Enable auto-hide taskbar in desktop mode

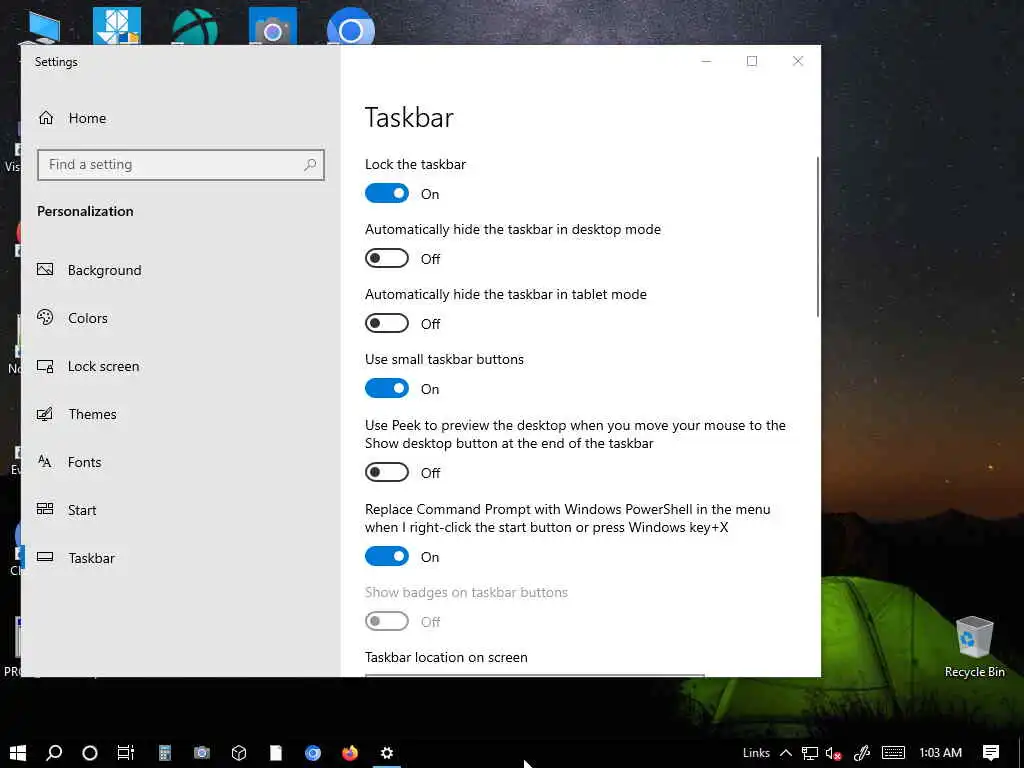[387, 259]
